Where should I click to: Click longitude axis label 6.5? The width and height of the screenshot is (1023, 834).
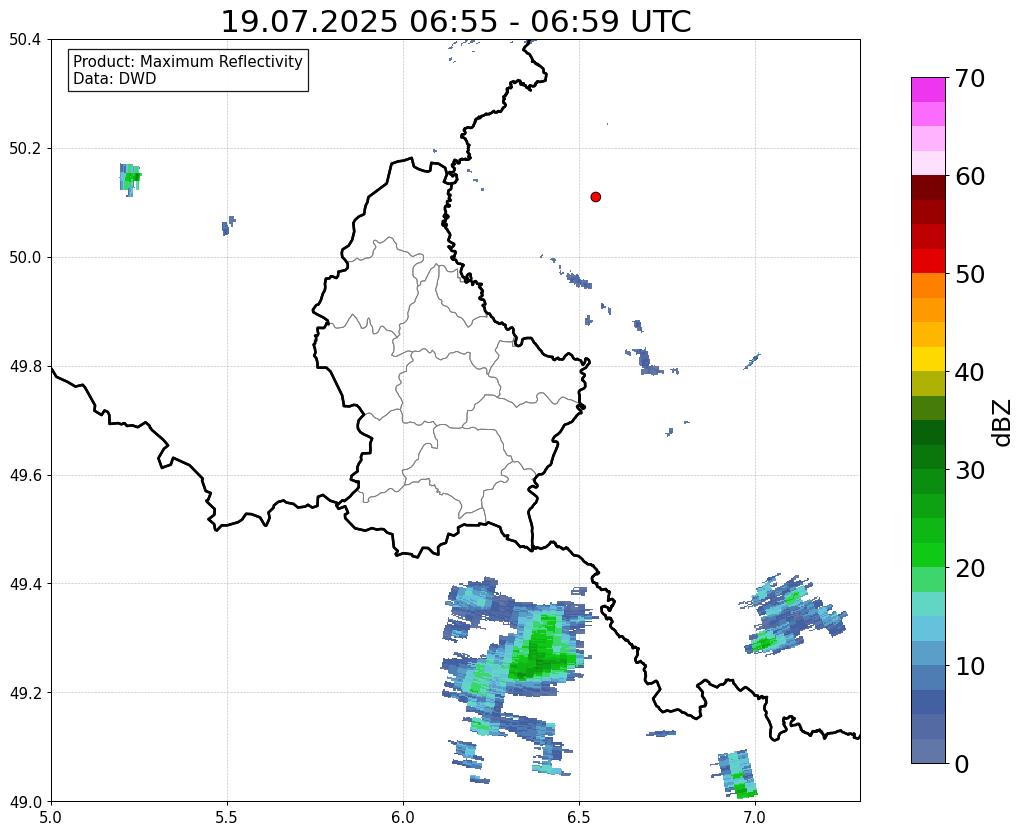click(579, 817)
